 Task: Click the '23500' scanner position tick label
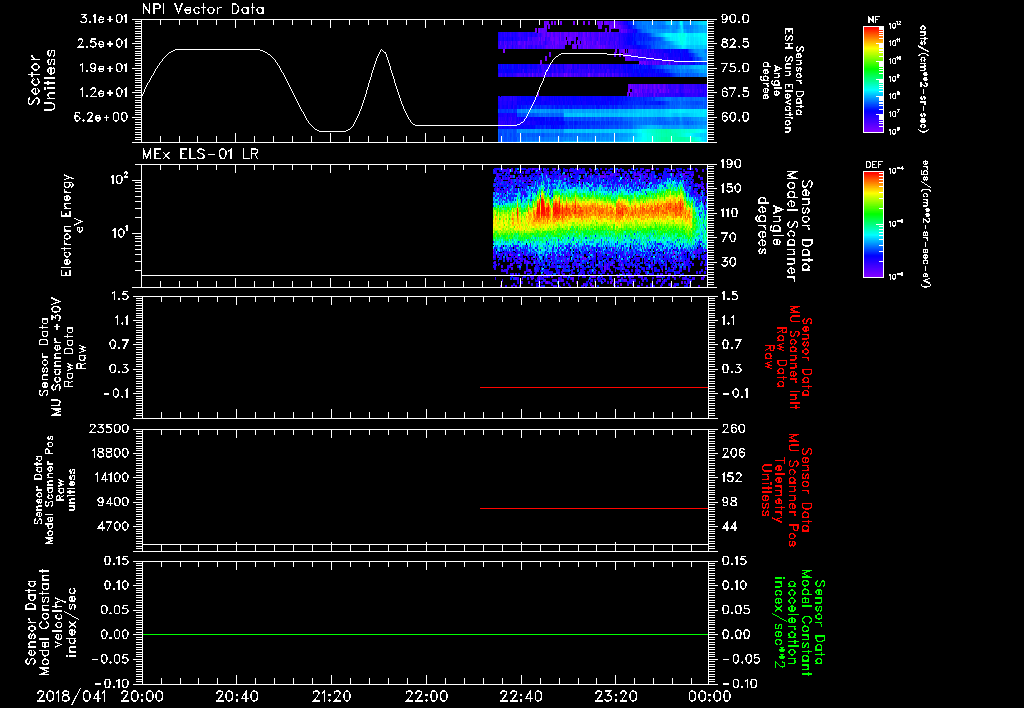coord(108,429)
